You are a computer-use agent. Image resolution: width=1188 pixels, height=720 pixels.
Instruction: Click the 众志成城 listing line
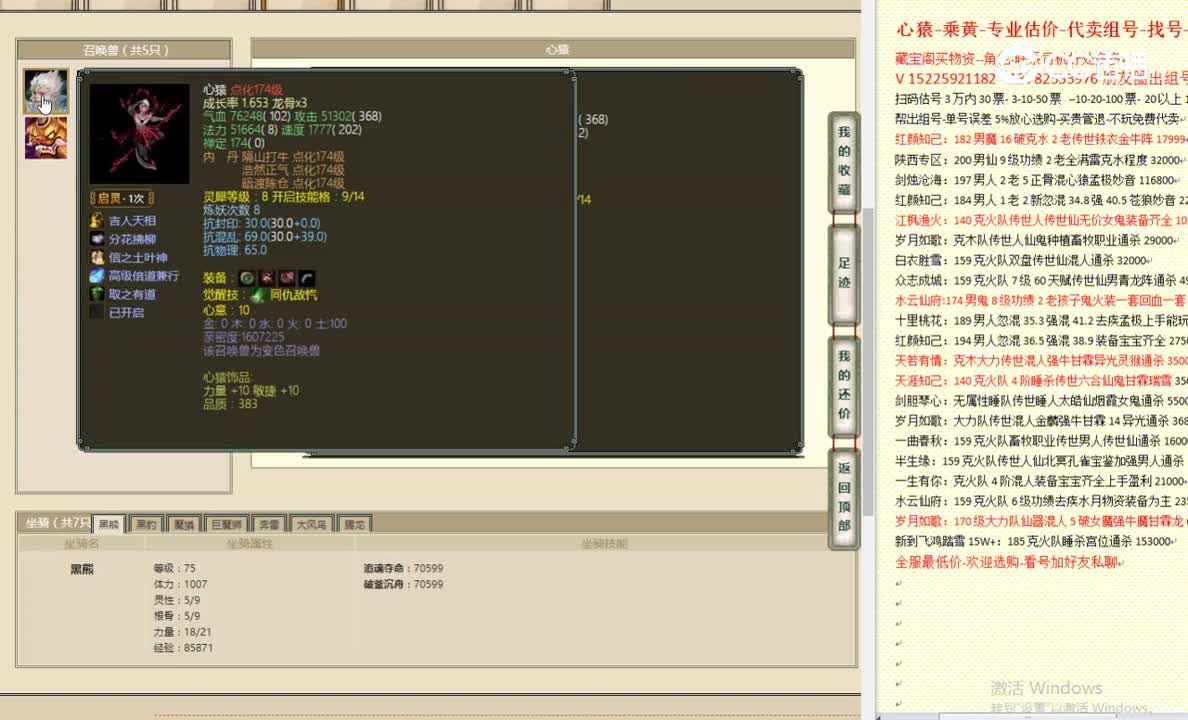1041,280
